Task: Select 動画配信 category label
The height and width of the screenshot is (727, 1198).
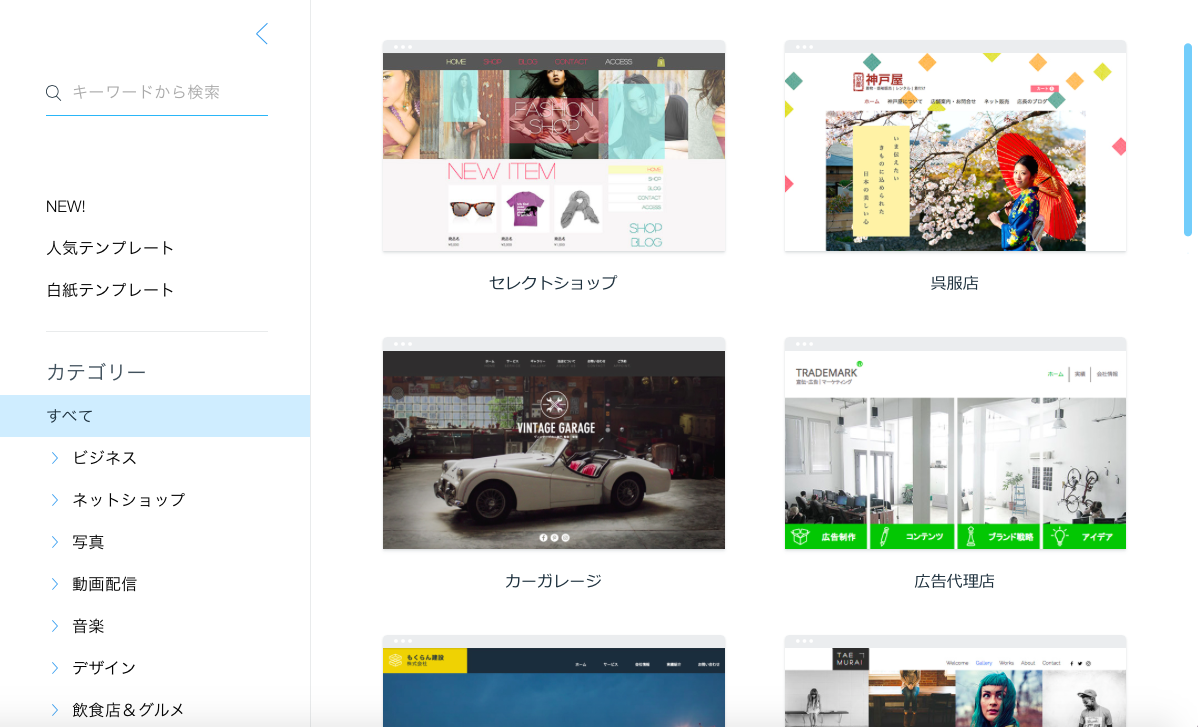Action: [x=104, y=584]
